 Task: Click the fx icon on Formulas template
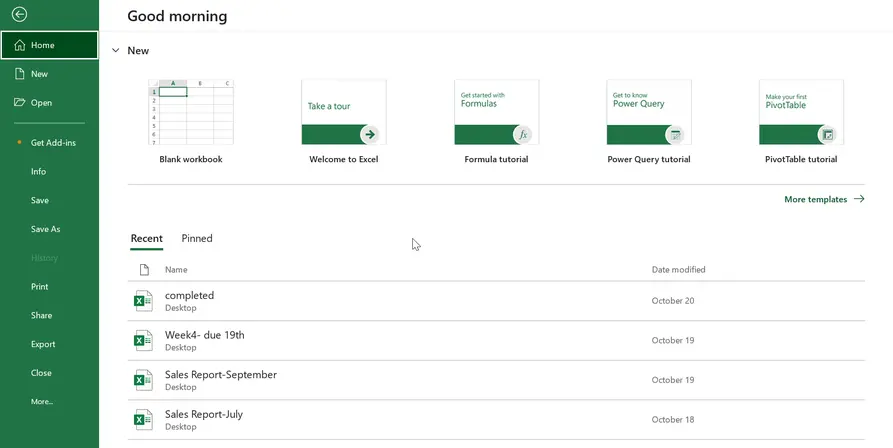point(522,135)
